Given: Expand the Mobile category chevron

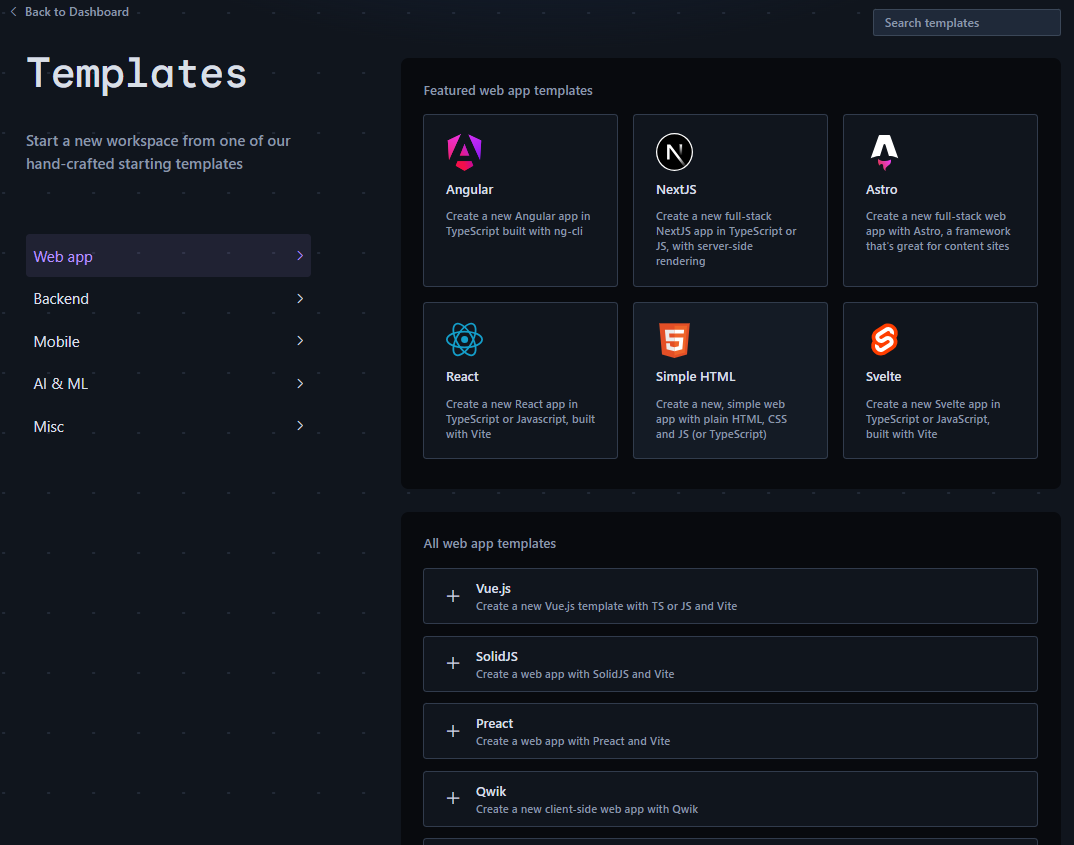Looking at the screenshot, I should point(300,341).
